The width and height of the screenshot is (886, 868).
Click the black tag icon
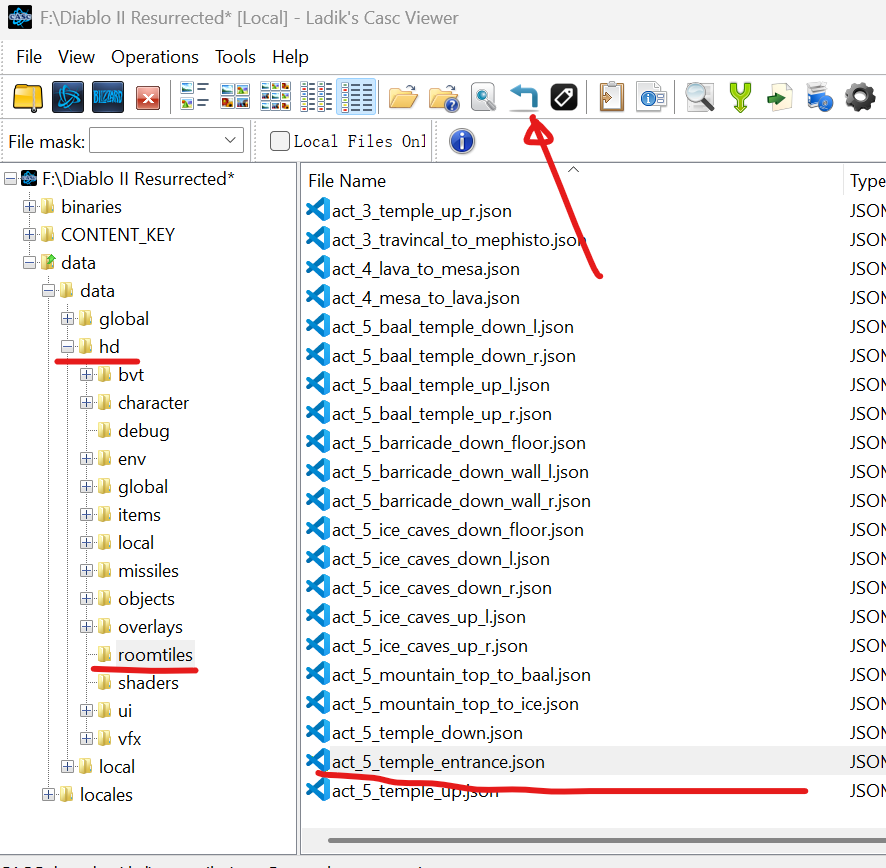pos(564,97)
